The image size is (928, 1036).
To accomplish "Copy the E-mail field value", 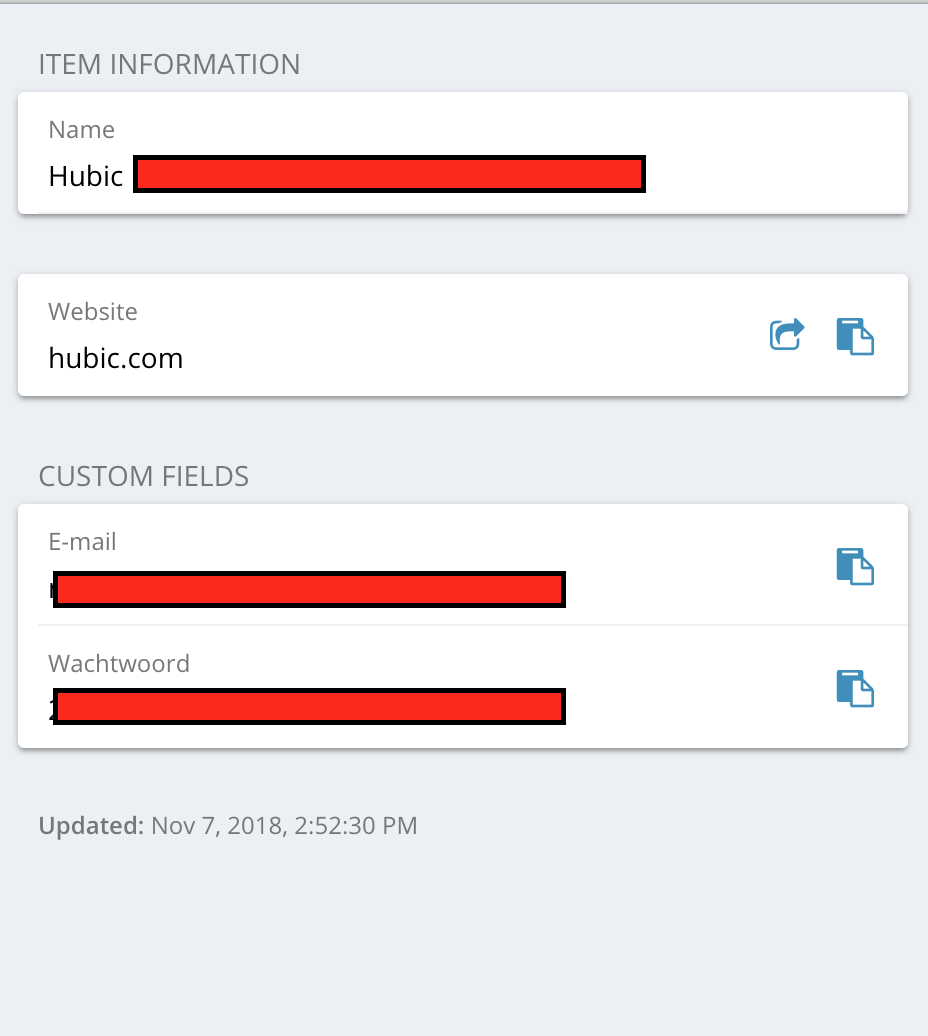I will pos(855,566).
